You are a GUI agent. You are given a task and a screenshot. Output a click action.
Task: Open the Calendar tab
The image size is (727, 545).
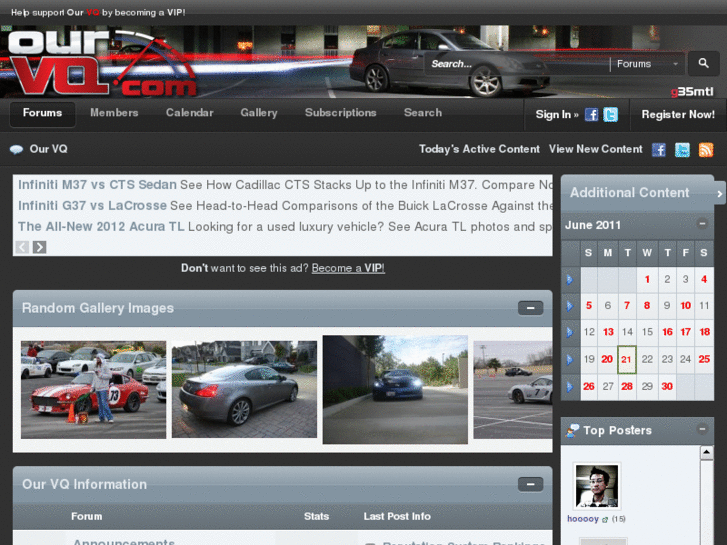point(190,113)
